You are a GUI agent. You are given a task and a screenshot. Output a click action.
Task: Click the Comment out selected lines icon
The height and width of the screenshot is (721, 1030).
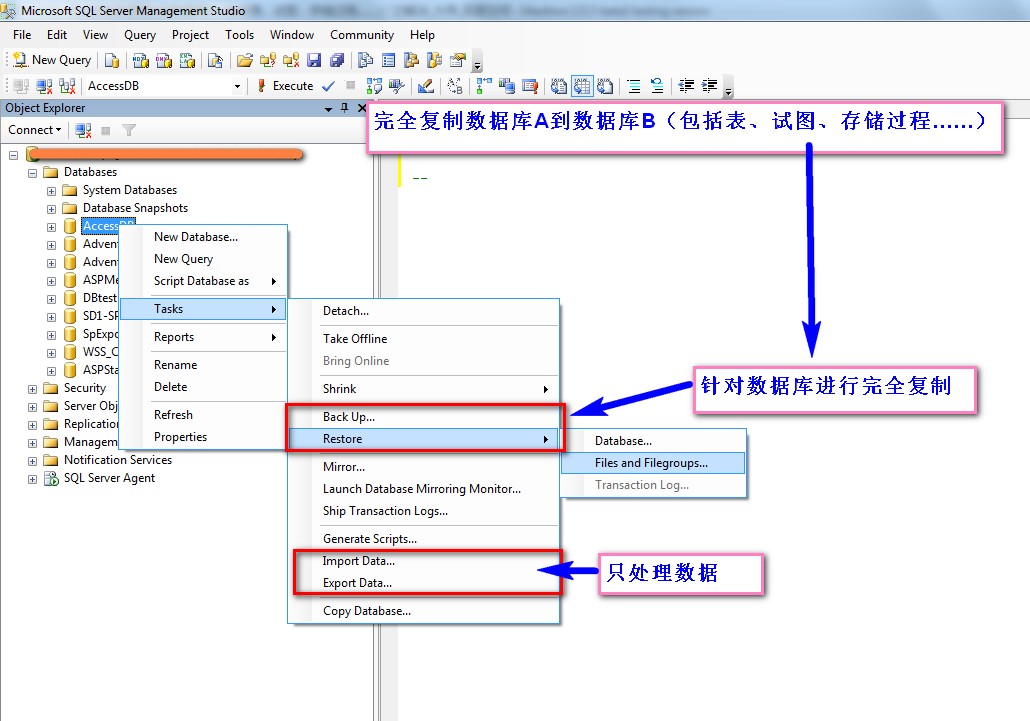(x=633, y=86)
